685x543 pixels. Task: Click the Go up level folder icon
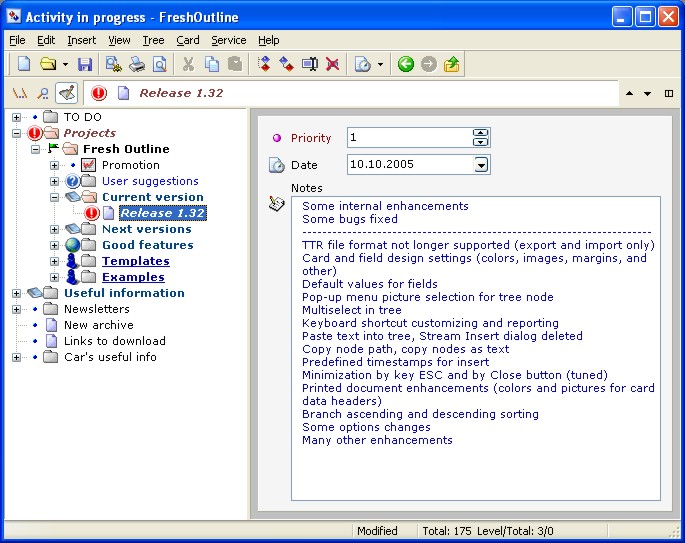(x=451, y=64)
